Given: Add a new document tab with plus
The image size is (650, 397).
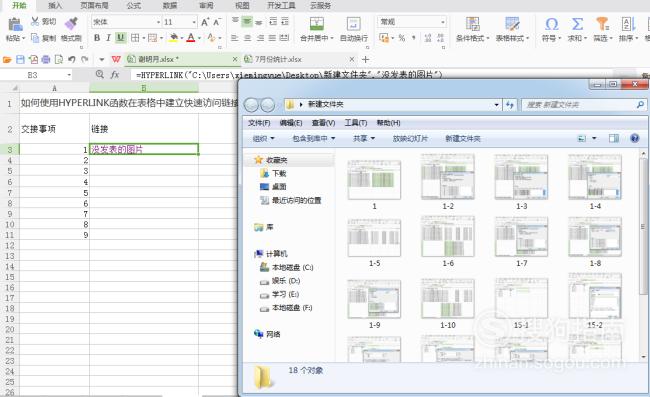Looking at the screenshot, I should [365, 59].
